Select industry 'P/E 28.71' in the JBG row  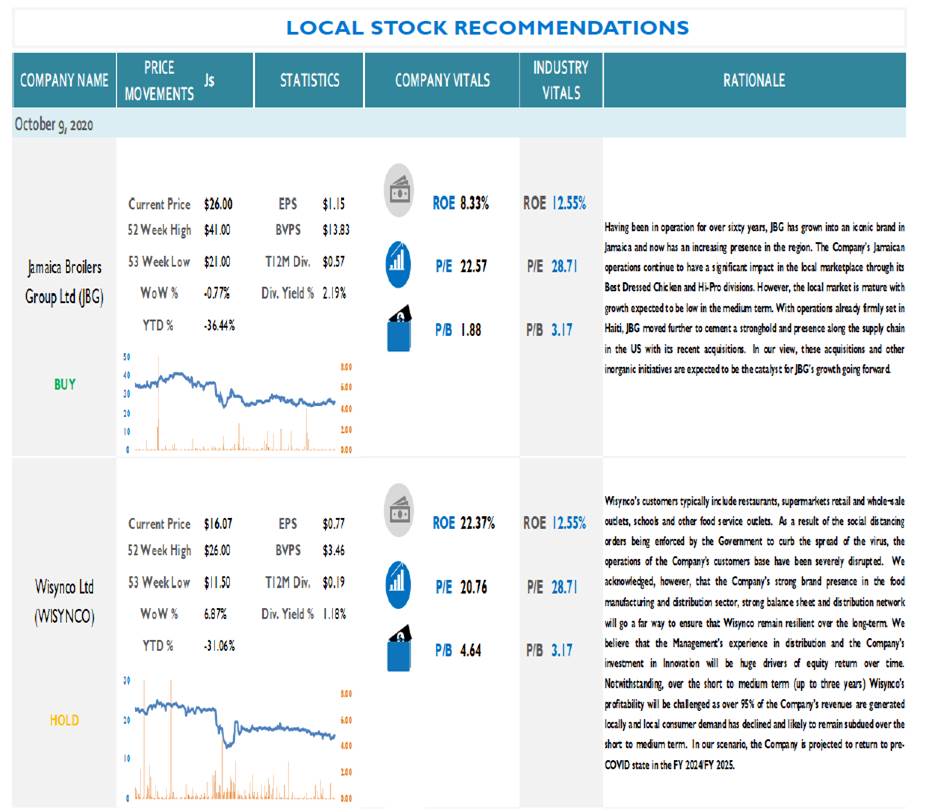coord(552,266)
